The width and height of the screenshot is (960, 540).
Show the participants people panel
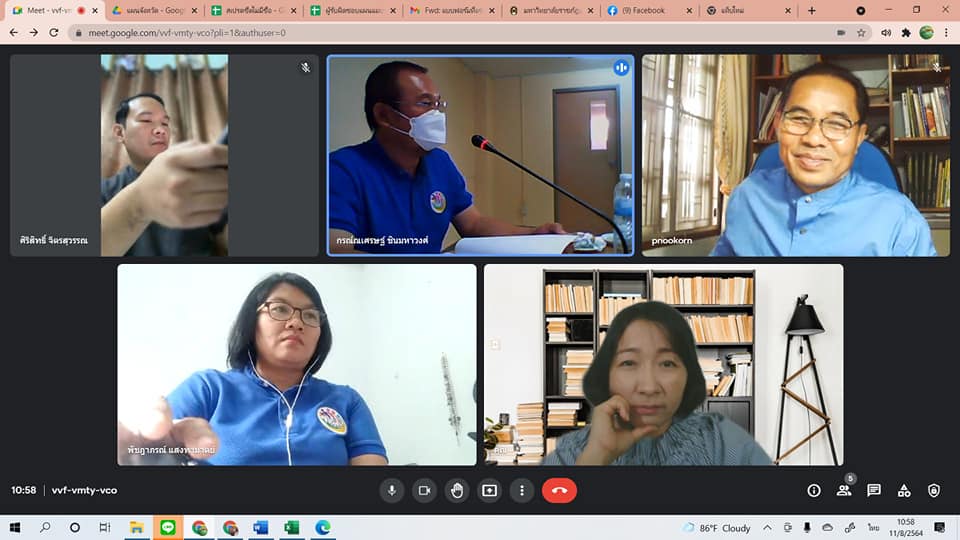click(x=844, y=490)
